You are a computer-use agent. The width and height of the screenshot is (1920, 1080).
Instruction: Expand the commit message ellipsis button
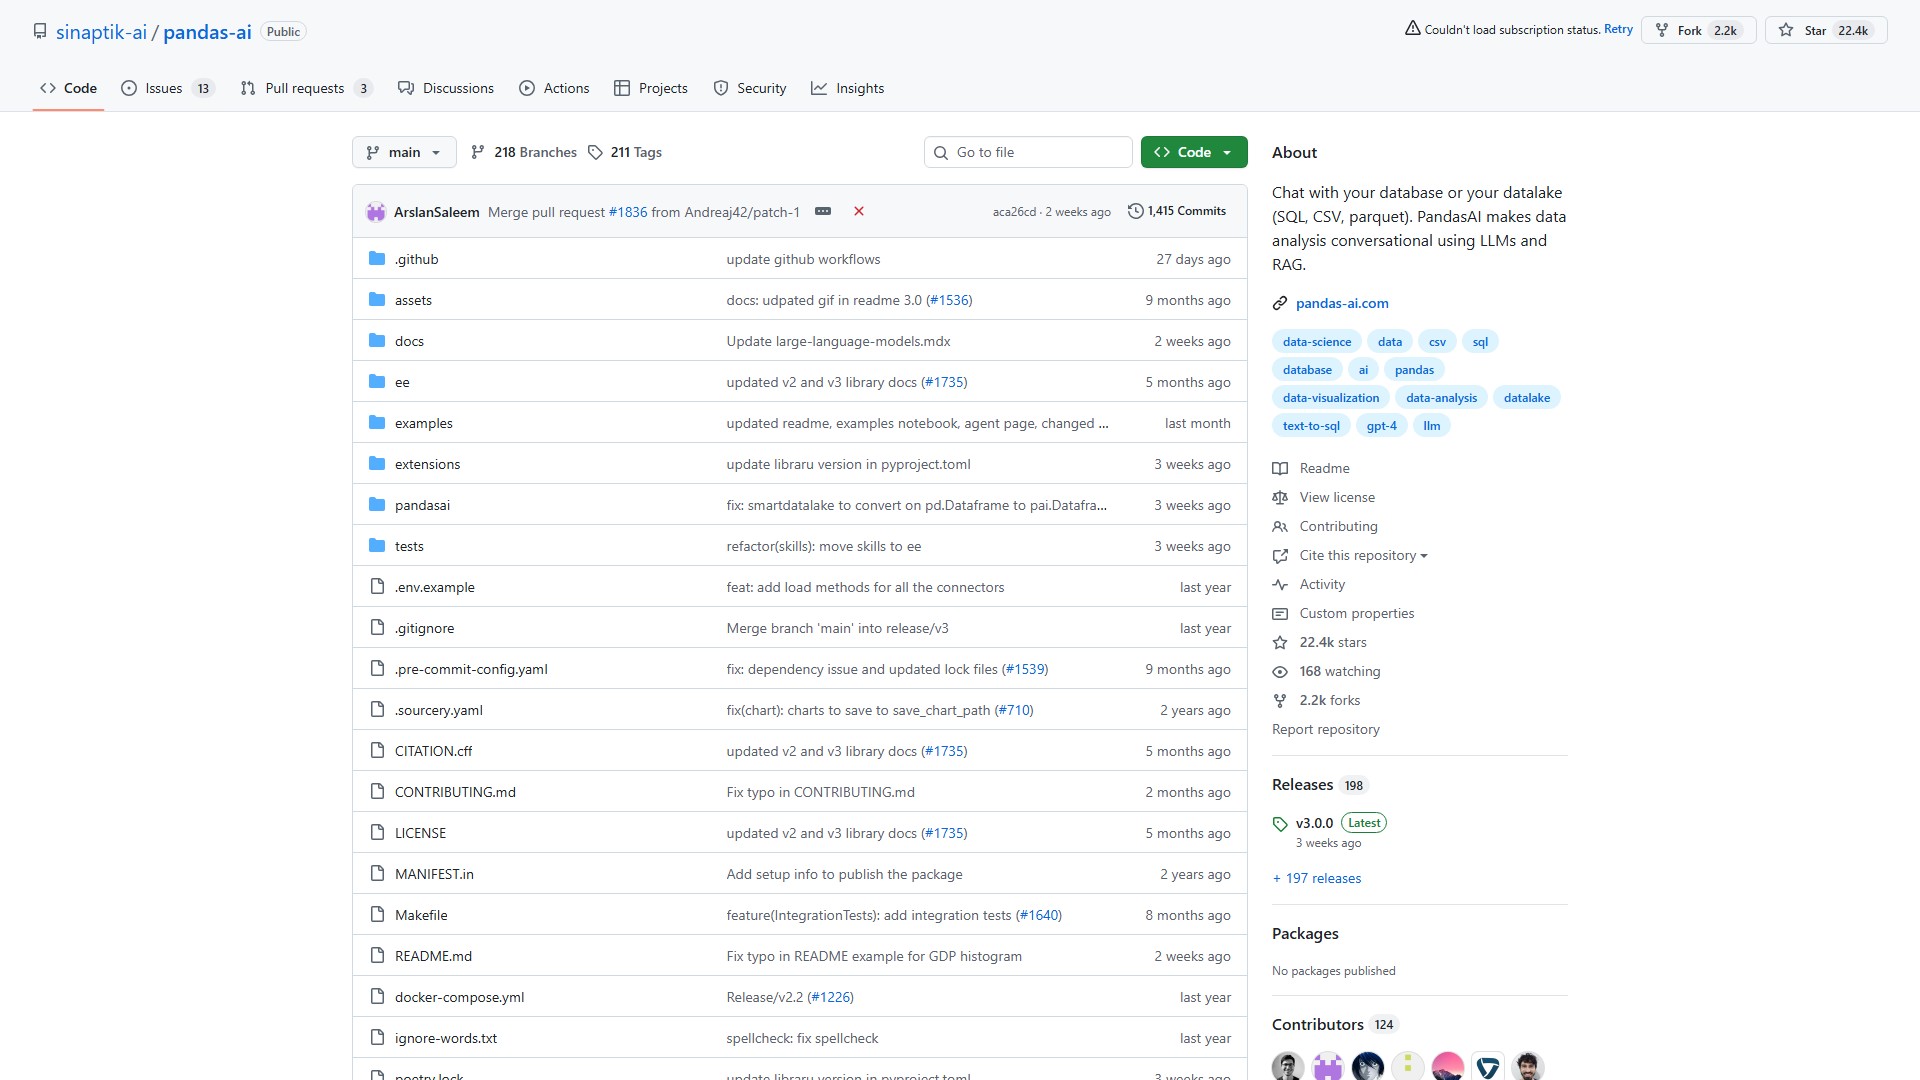coord(823,211)
